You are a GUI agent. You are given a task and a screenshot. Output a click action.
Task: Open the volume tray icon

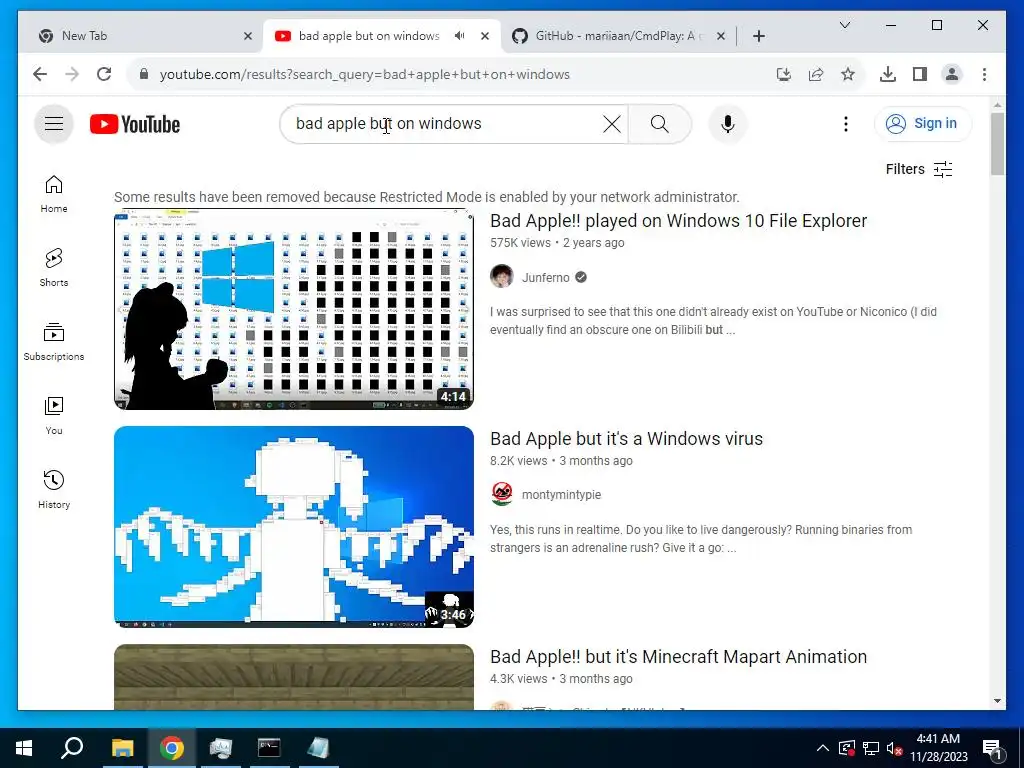click(x=894, y=748)
